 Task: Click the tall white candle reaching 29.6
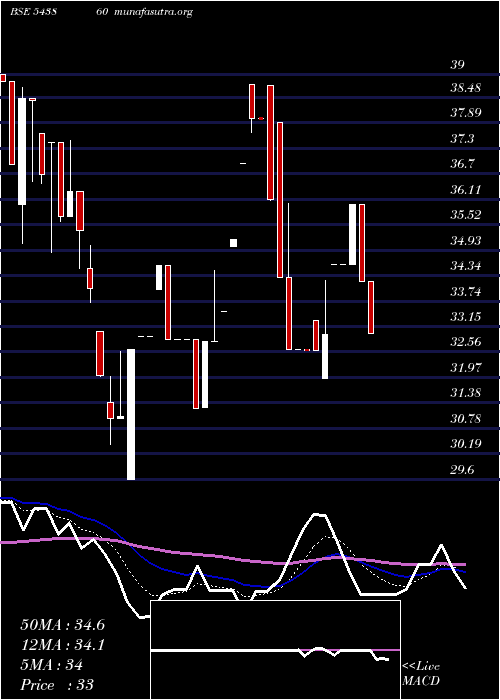(x=131, y=414)
